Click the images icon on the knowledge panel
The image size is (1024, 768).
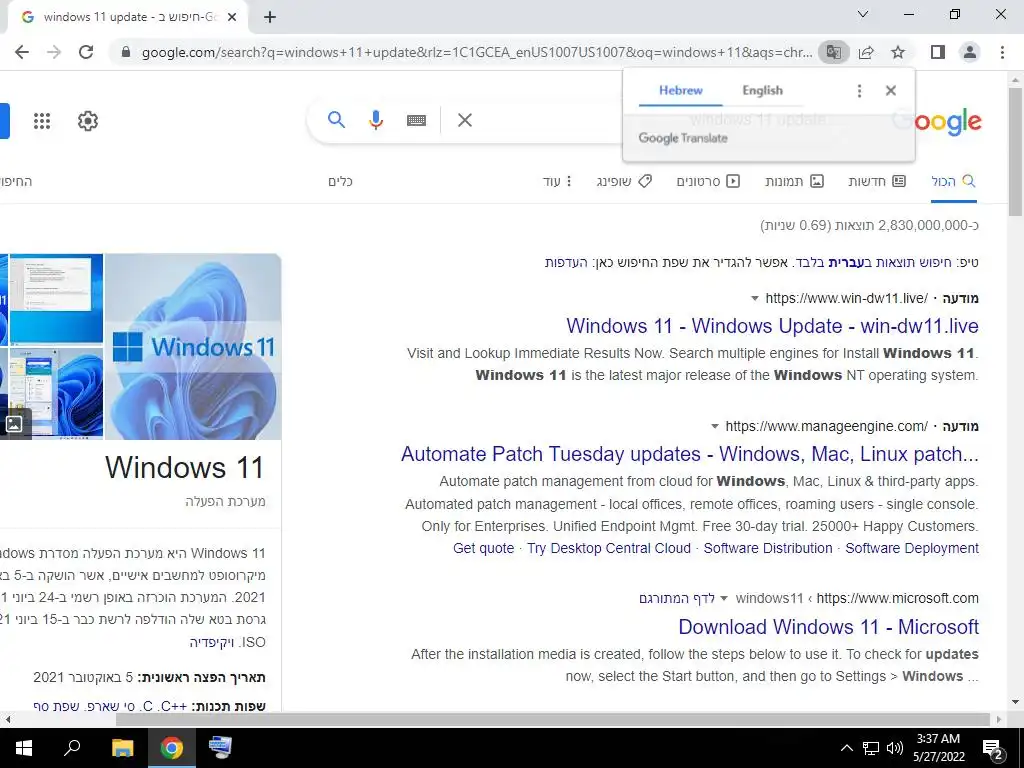(14, 424)
